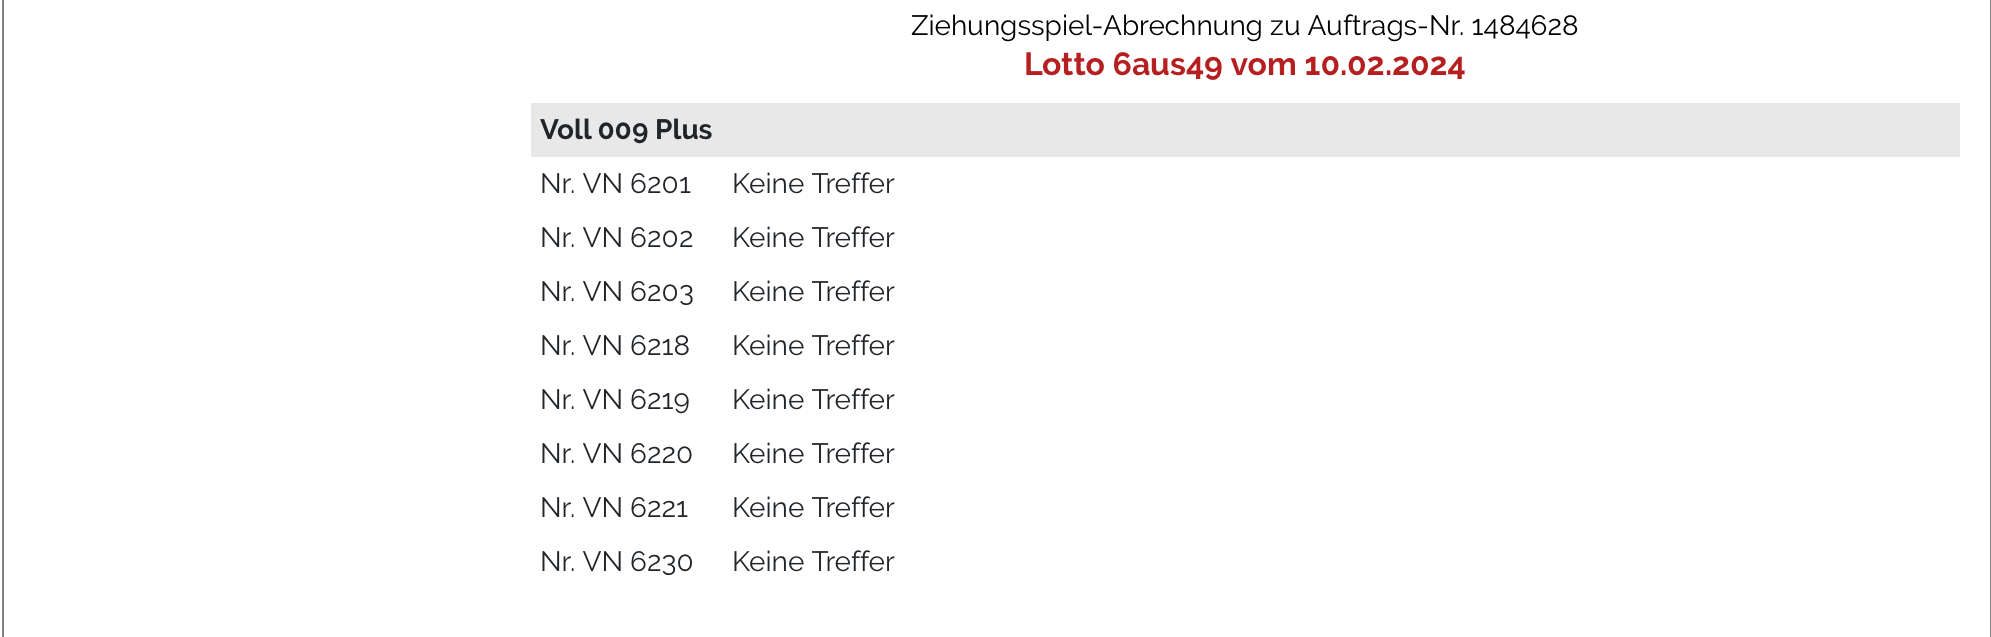1991x637 pixels.
Task: Click the order number 1484628
Action: [1524, 26]
